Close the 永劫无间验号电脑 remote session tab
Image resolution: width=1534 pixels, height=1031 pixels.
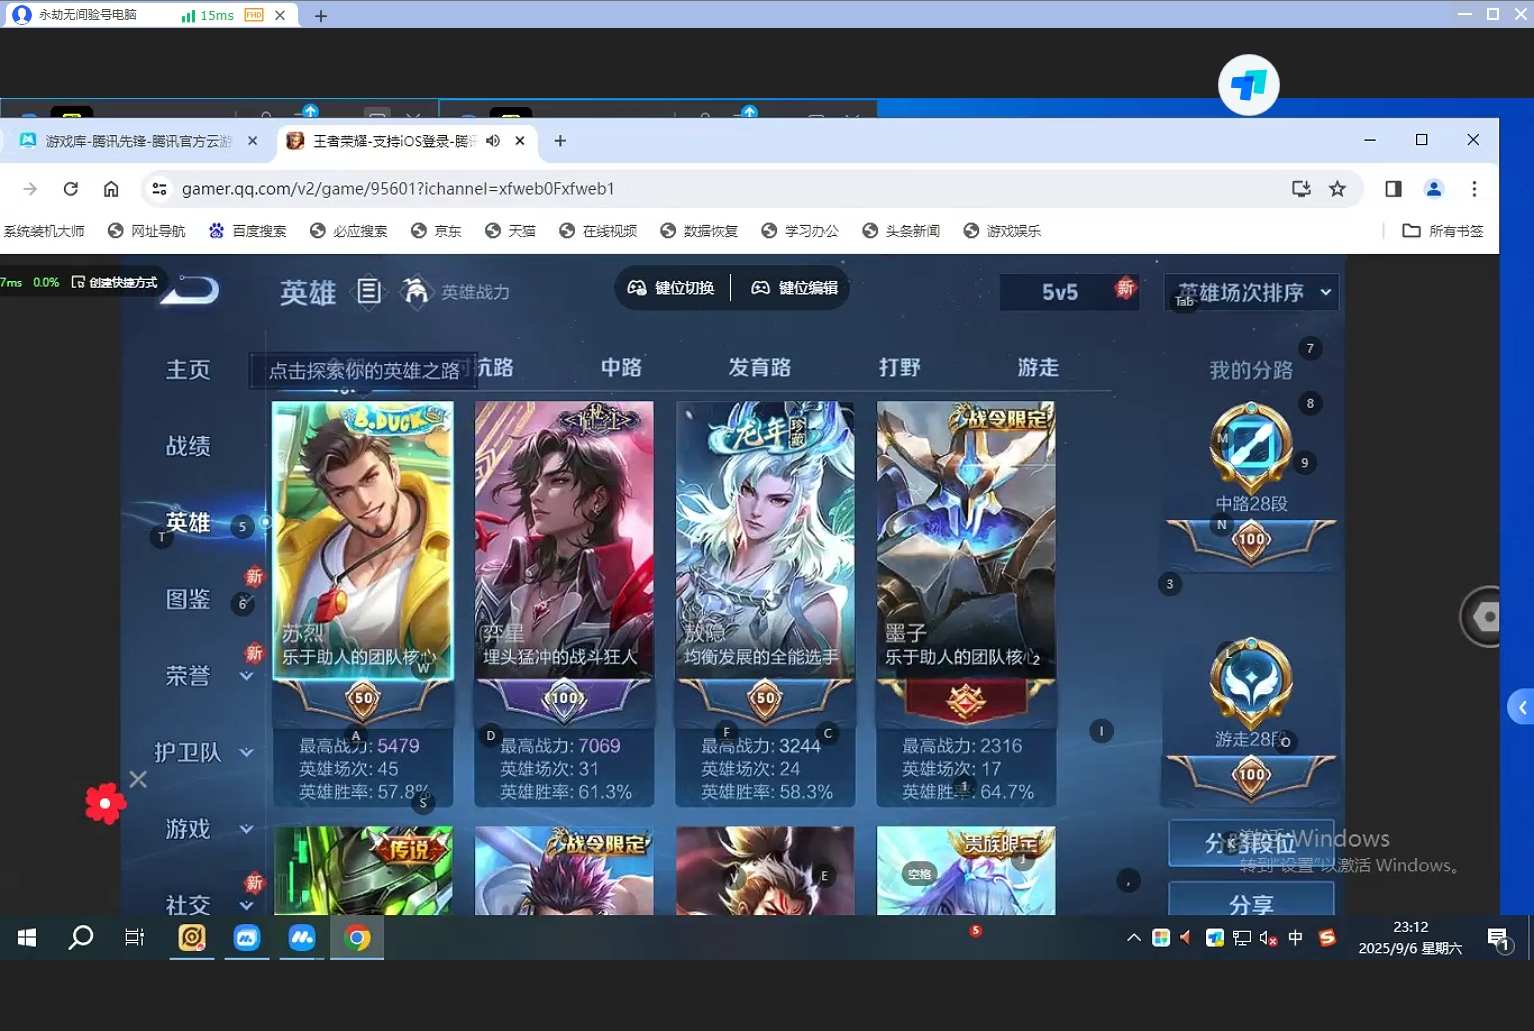point(280,15)
